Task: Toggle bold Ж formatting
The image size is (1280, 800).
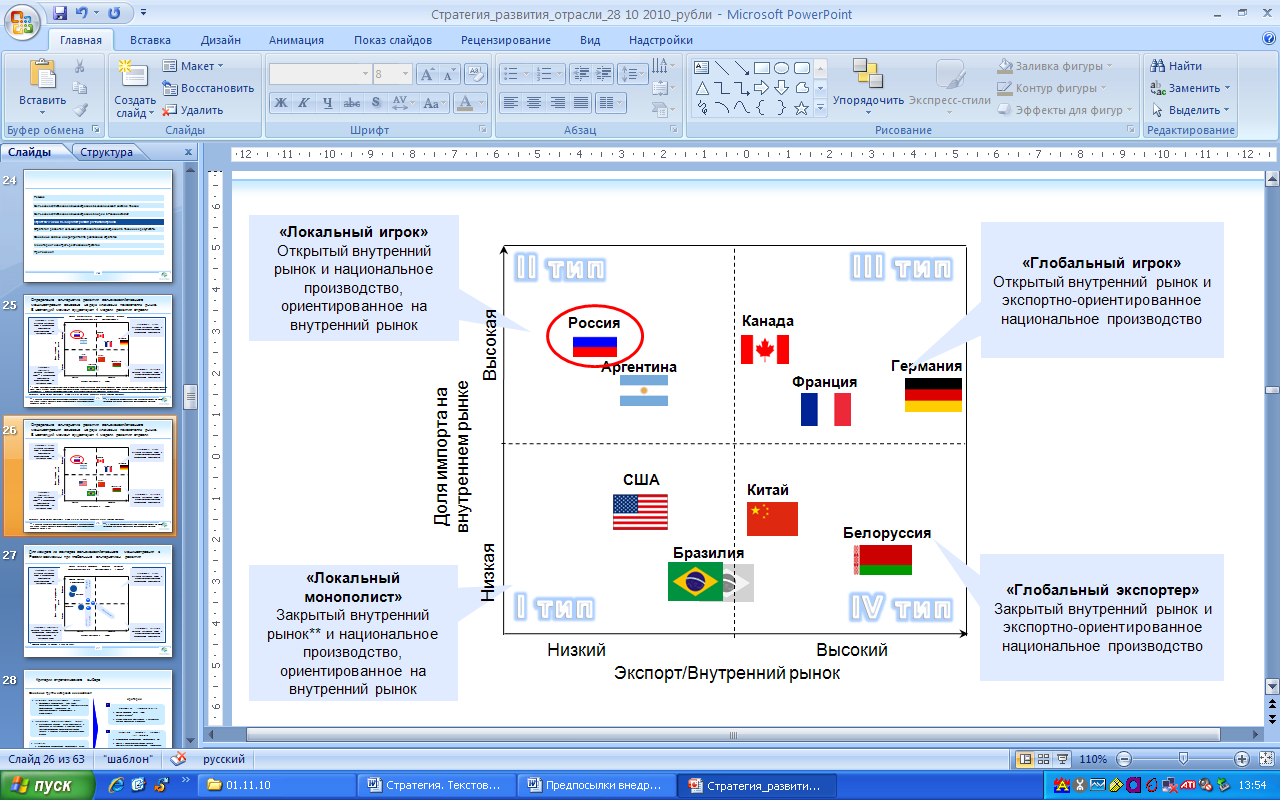Action: pos(281,102)
